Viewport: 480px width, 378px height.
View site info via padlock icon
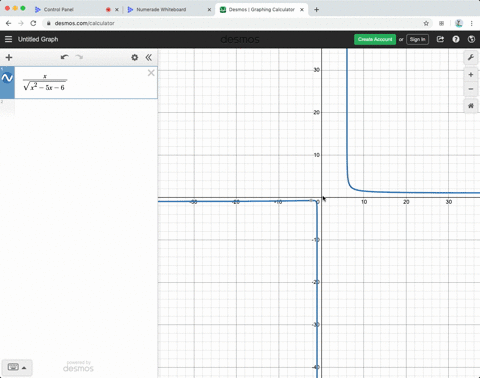pos(49,23)
